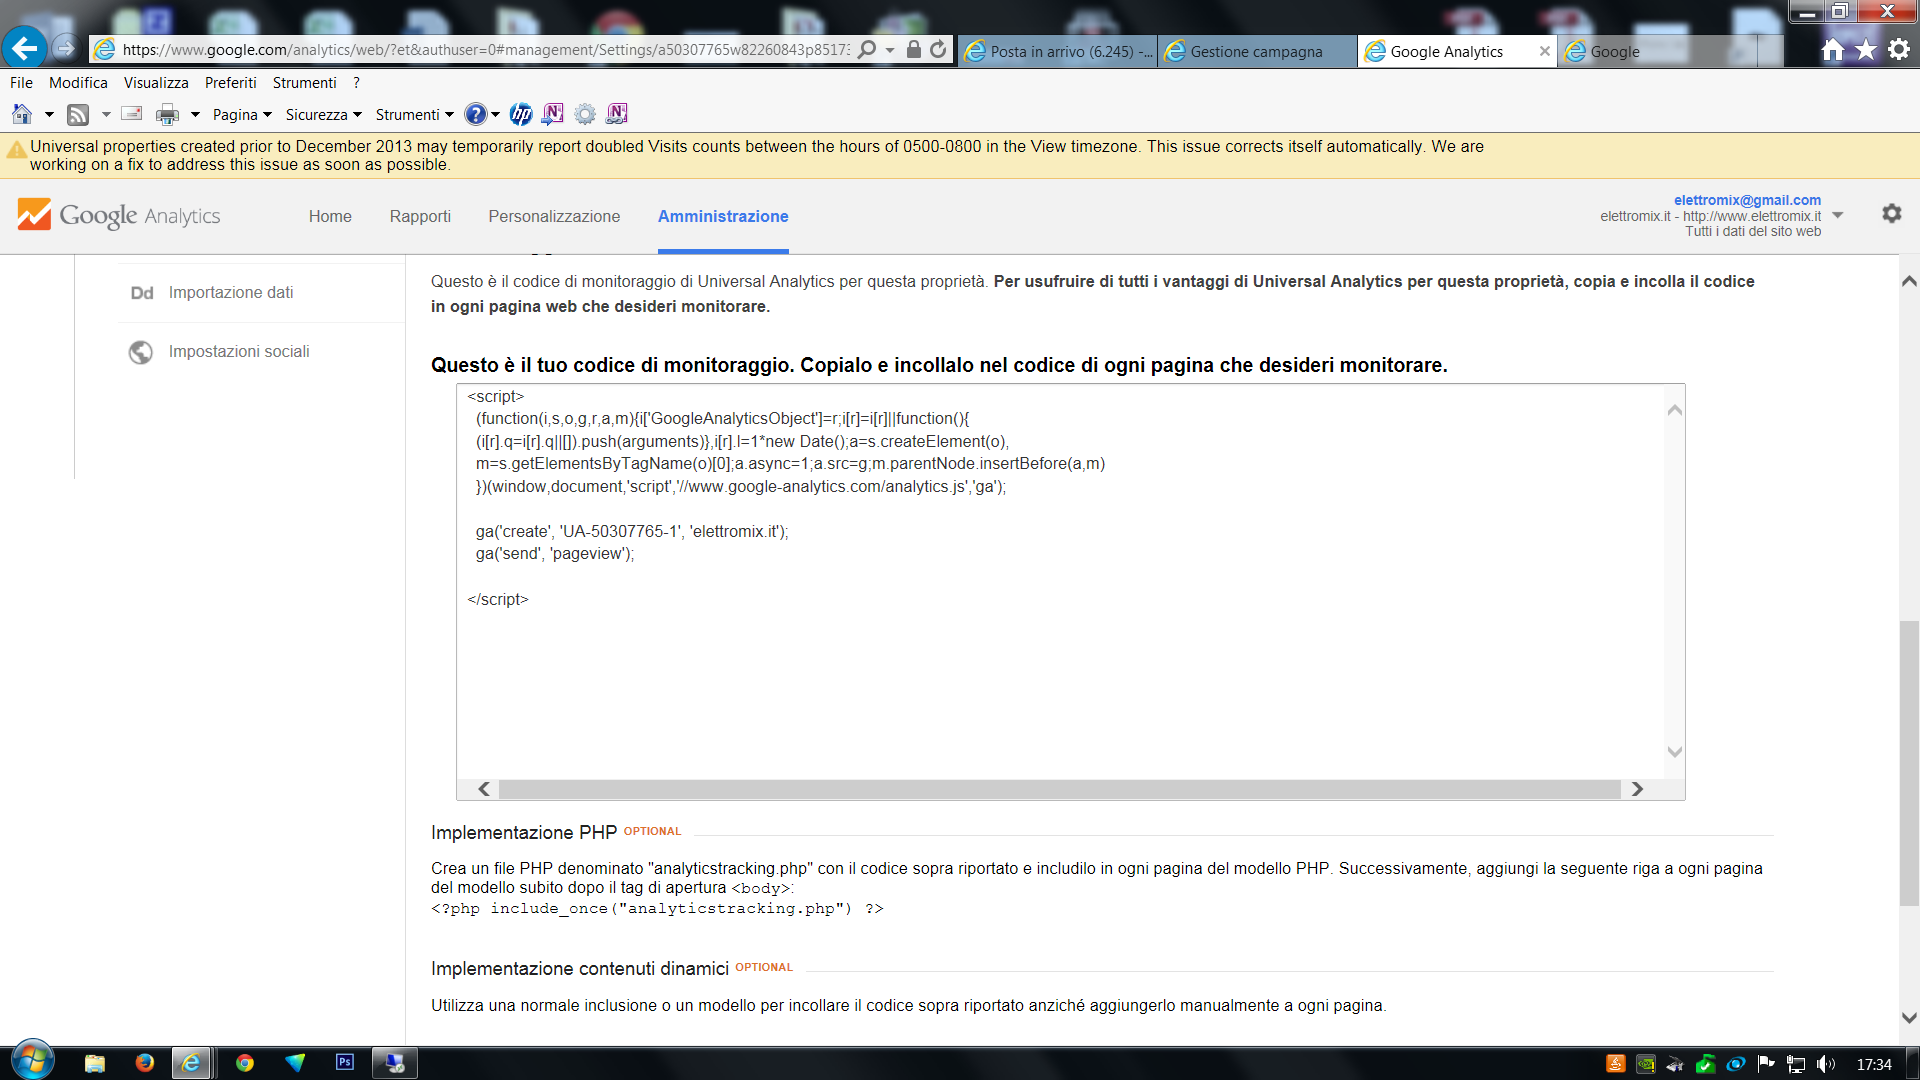
Task: Click the search magnifier in address bar
Action: 867,49
